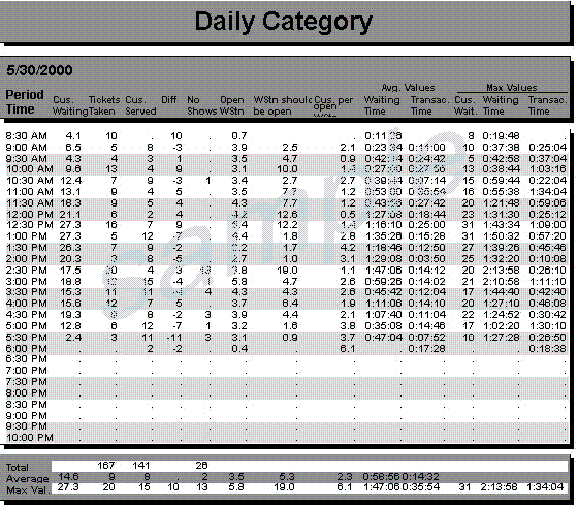Select the 9:00 AM period row label
The image size is (576, 506).
(26, 148)
